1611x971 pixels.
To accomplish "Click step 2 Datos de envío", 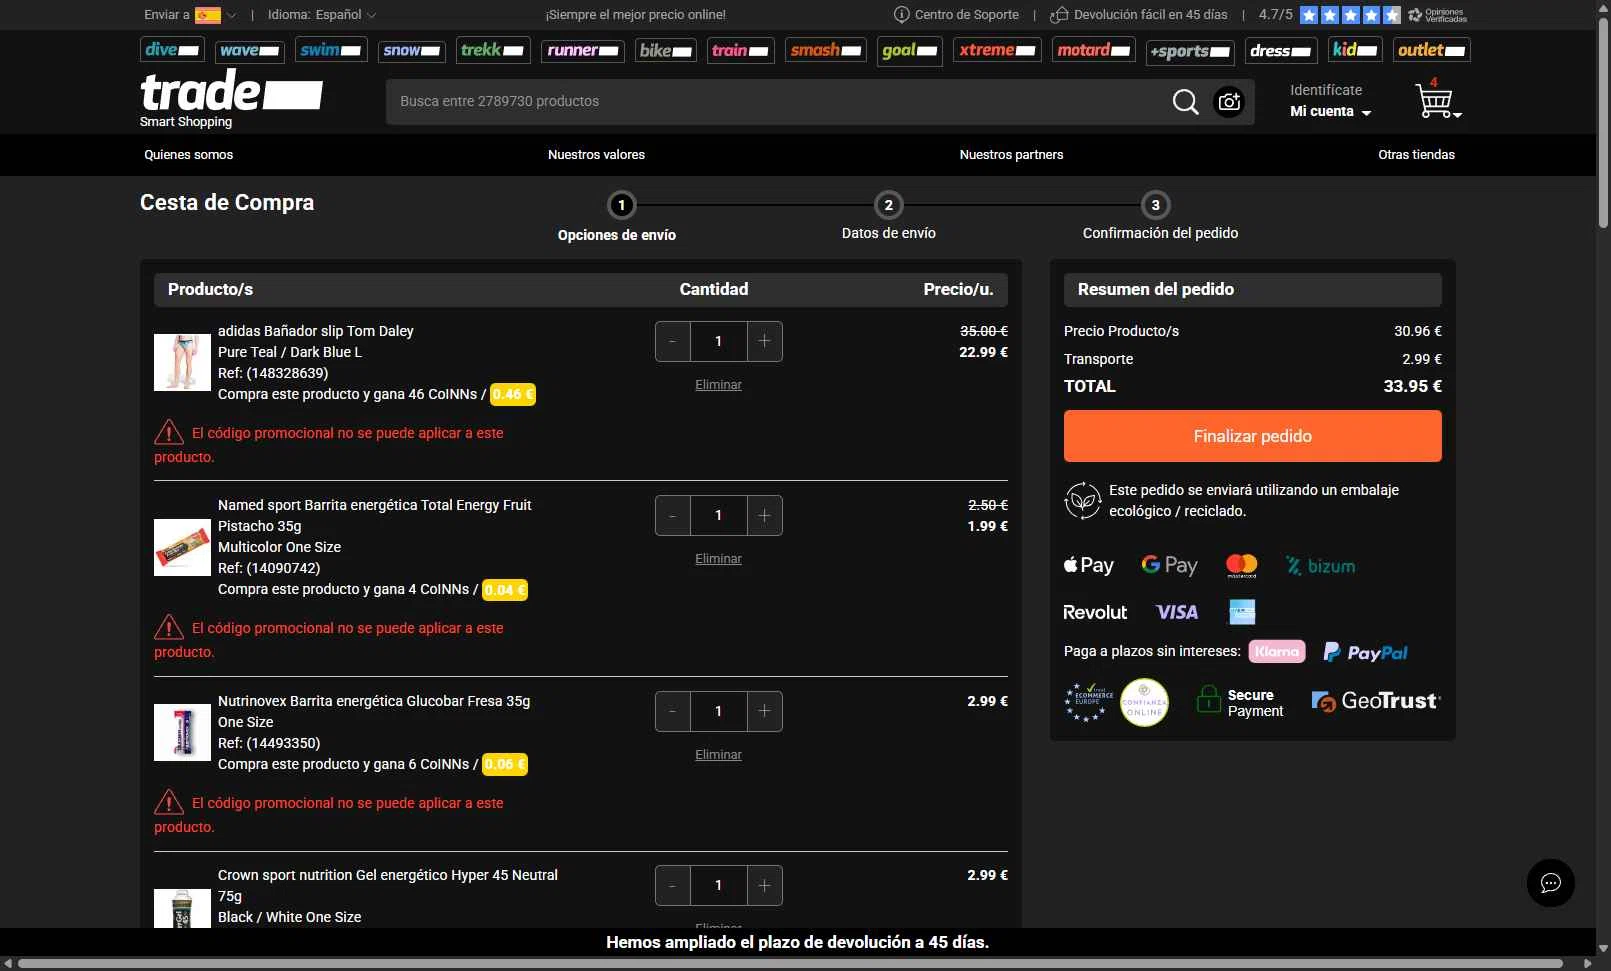I will pos(888,218).
